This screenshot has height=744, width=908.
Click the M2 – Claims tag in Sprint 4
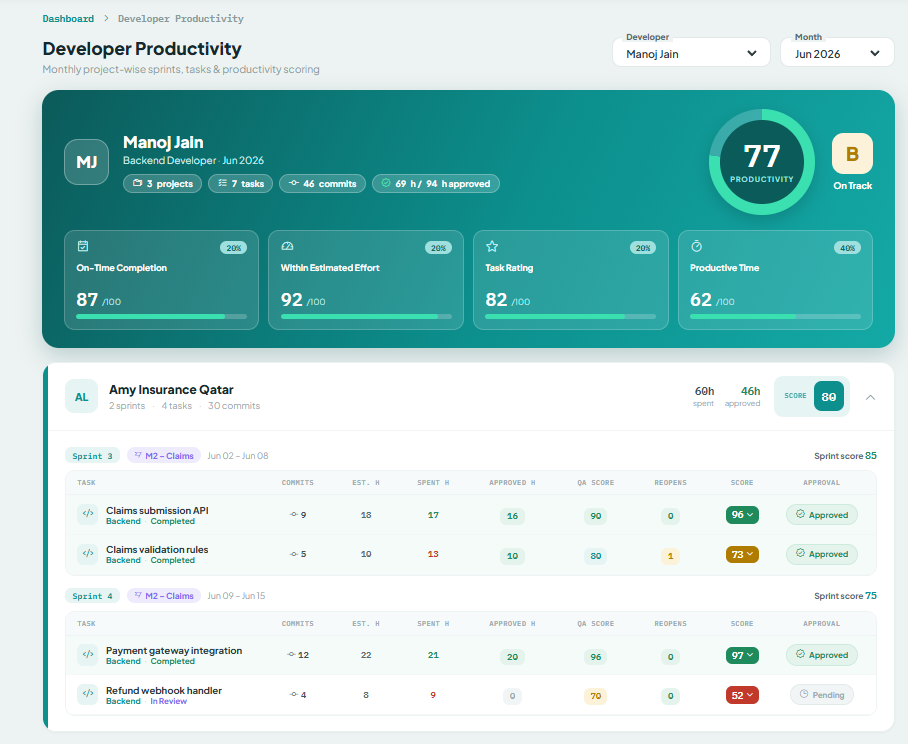point(164,596)
